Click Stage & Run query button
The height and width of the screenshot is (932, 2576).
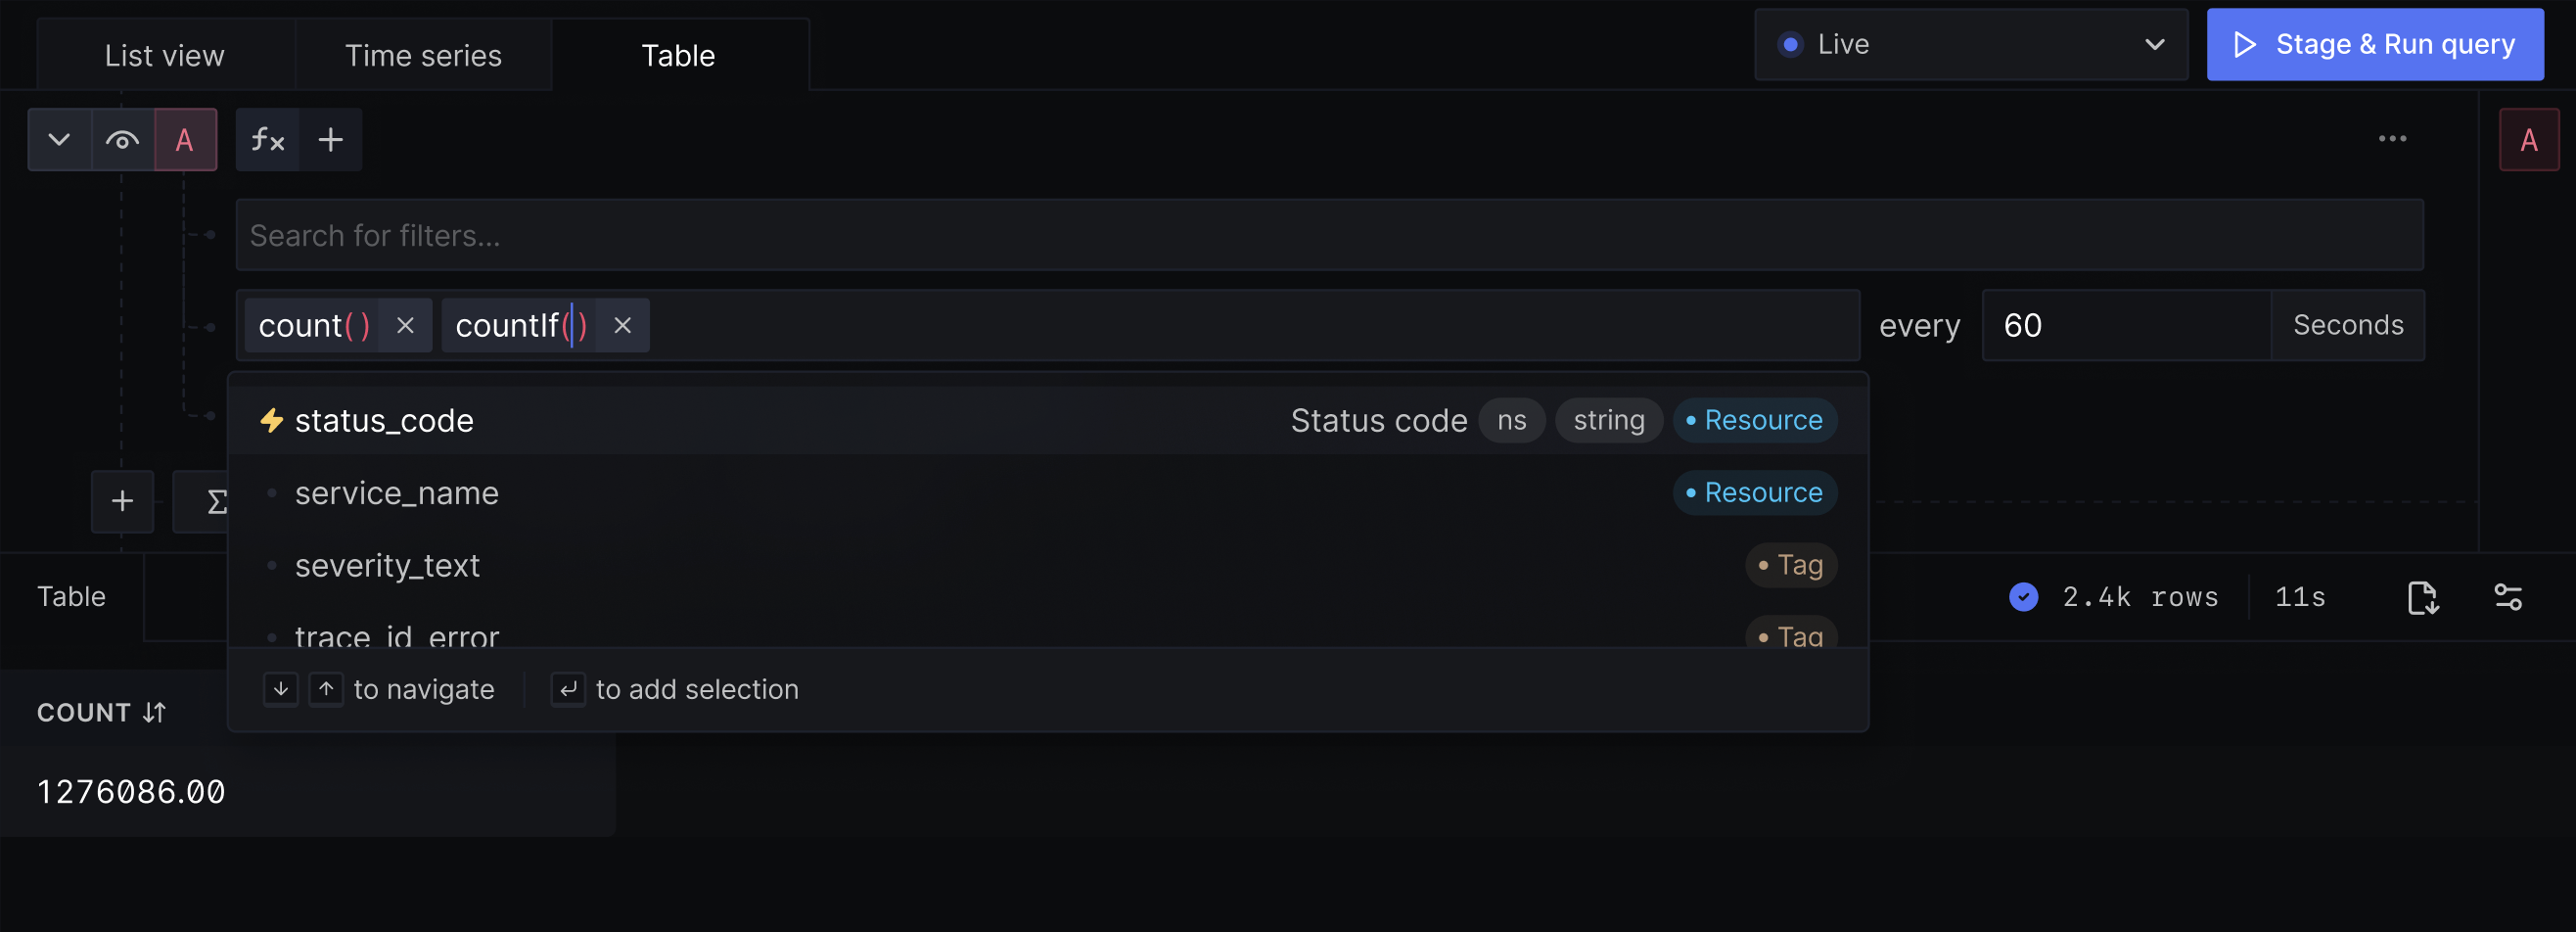(x=2374, y=45)
